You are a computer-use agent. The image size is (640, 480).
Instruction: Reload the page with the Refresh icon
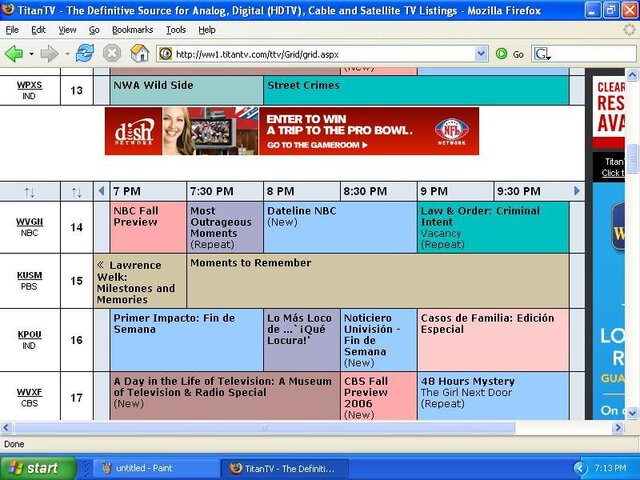84,53
